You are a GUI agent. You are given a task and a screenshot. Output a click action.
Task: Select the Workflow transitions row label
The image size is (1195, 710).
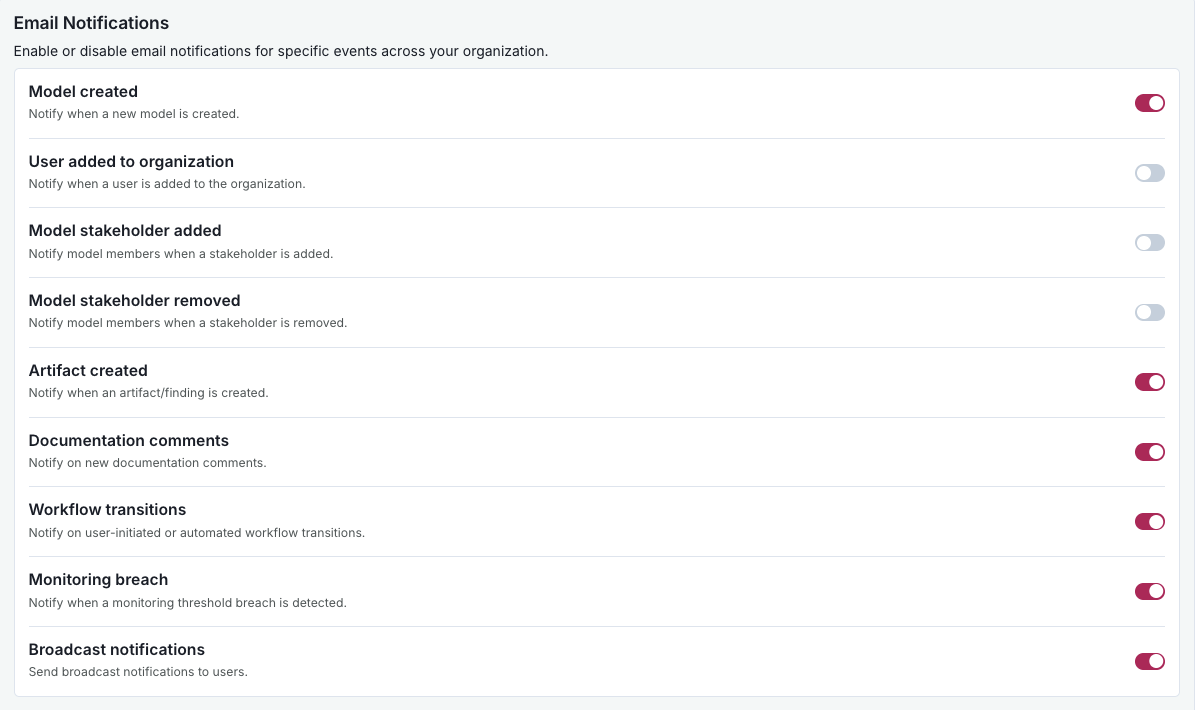pyautogui.click(x=107, y=509)
